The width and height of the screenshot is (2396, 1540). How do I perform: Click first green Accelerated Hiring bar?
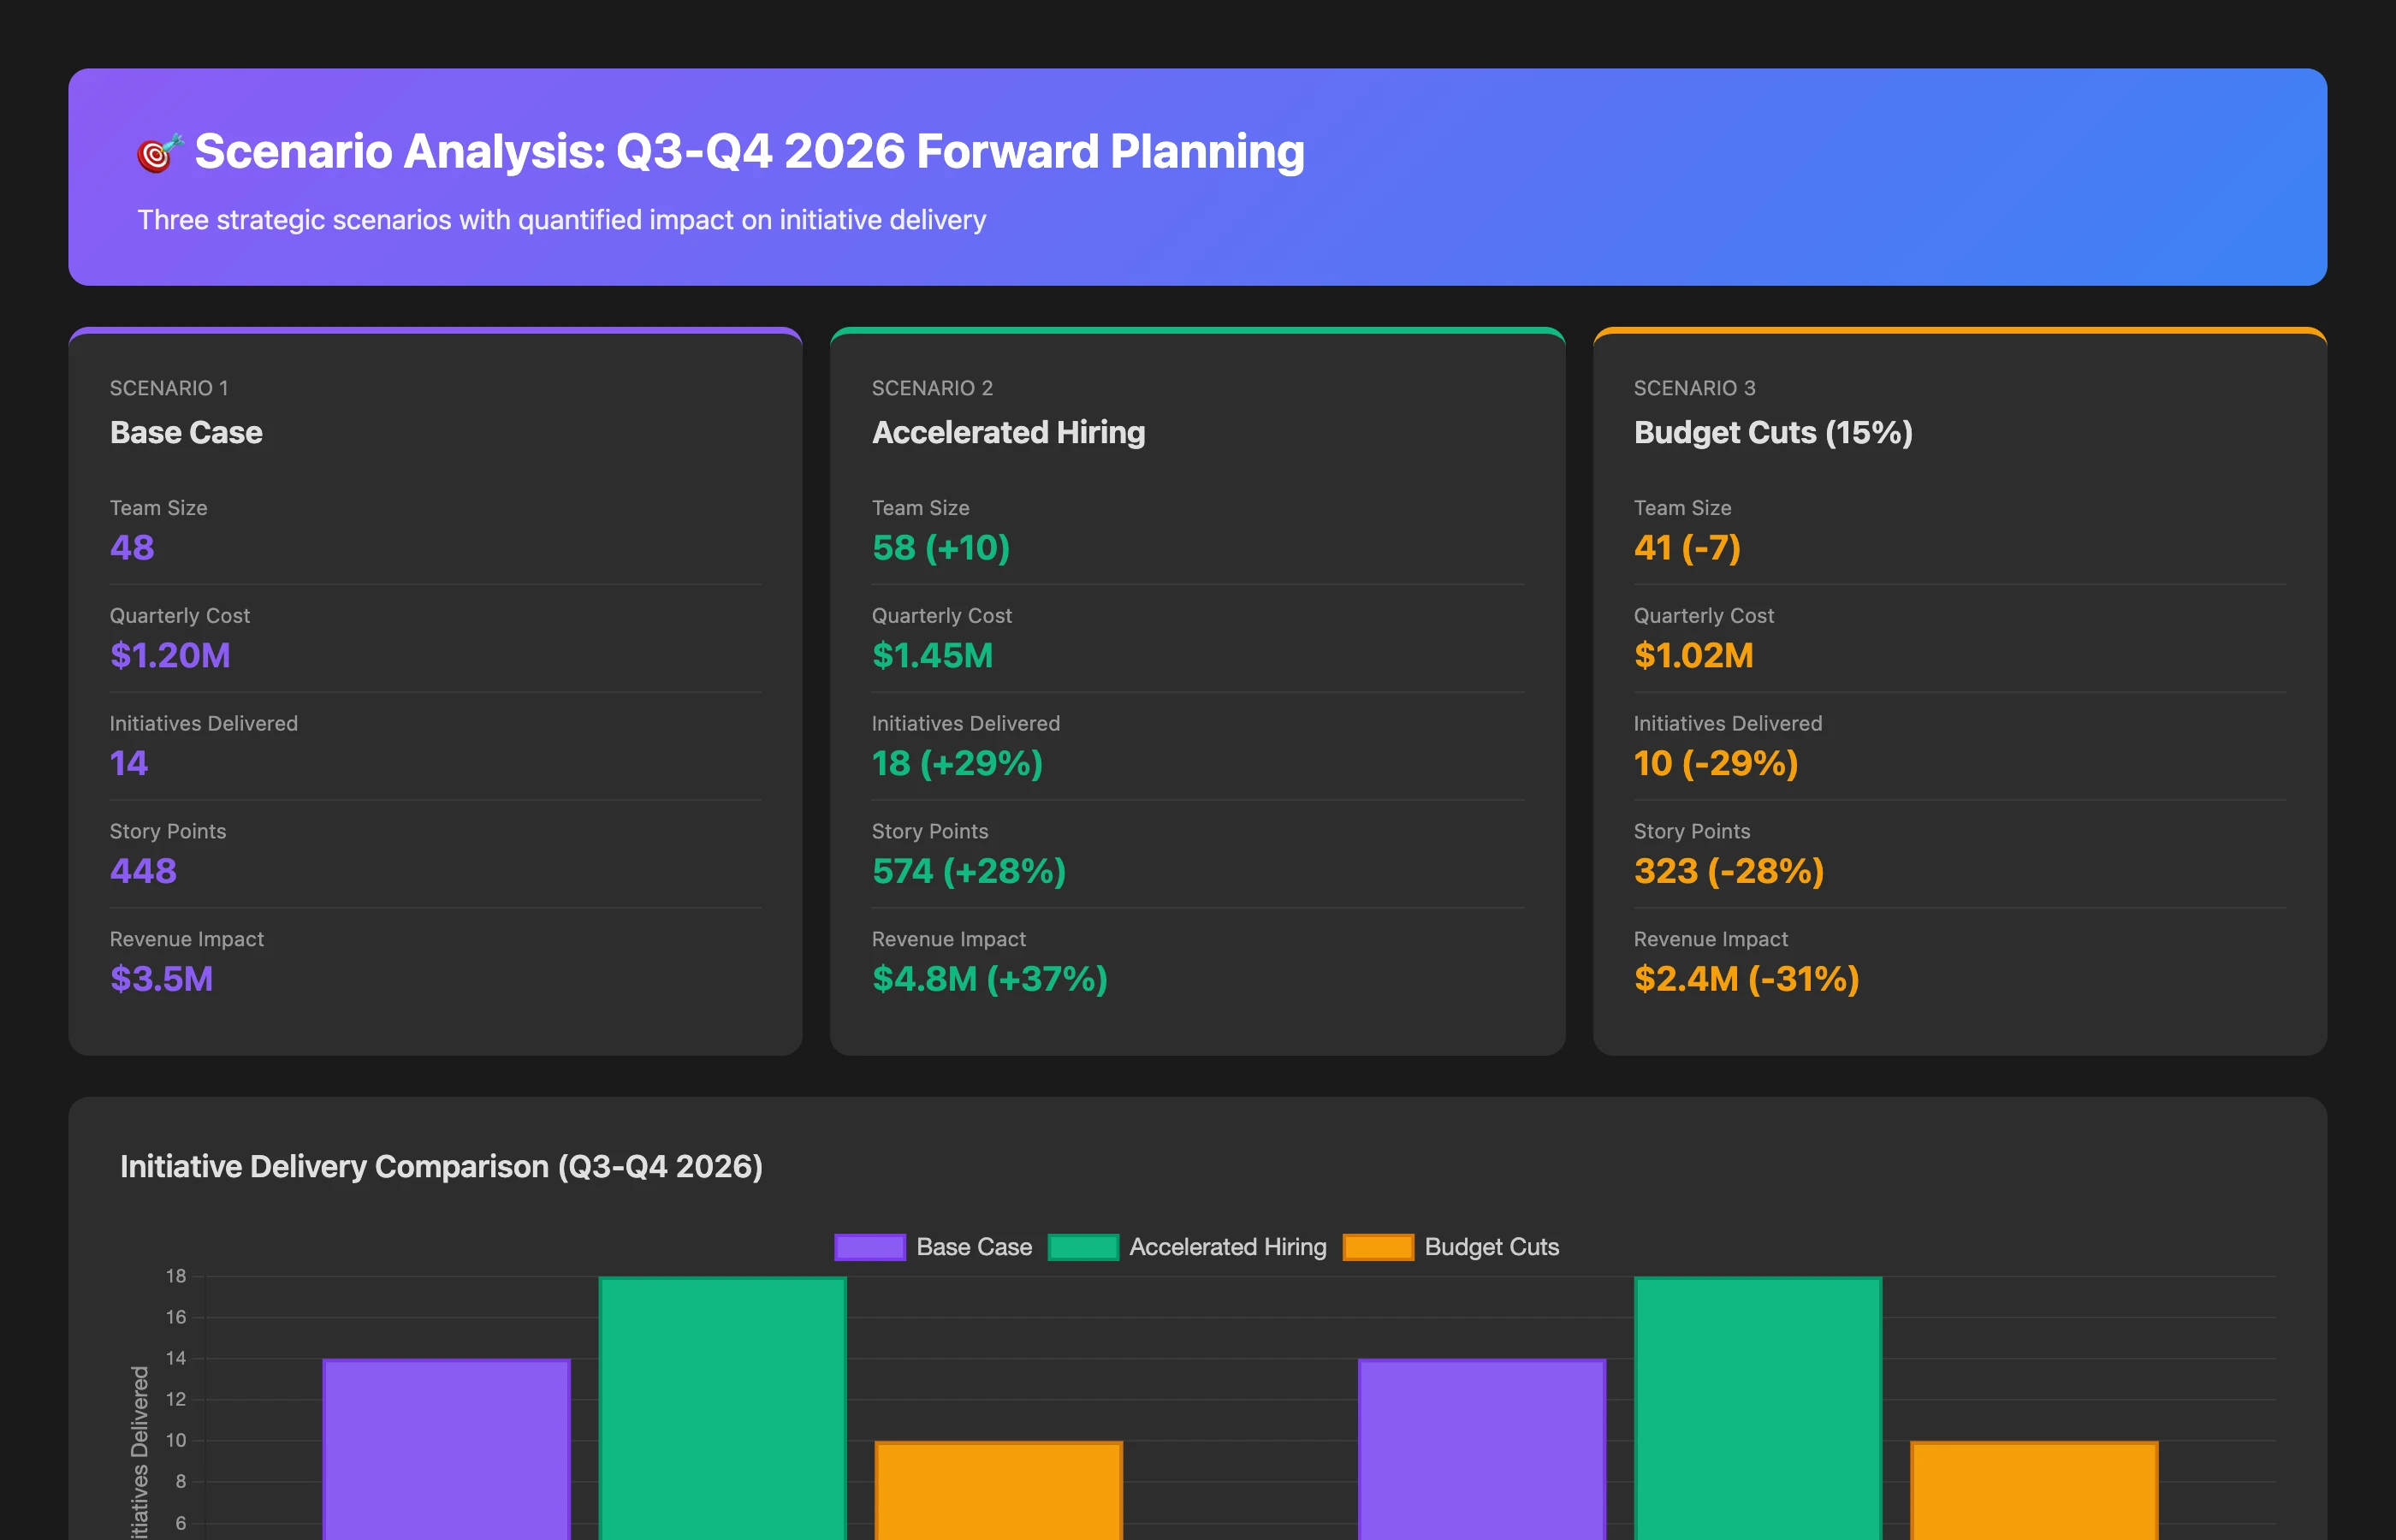coord(722,1409)
